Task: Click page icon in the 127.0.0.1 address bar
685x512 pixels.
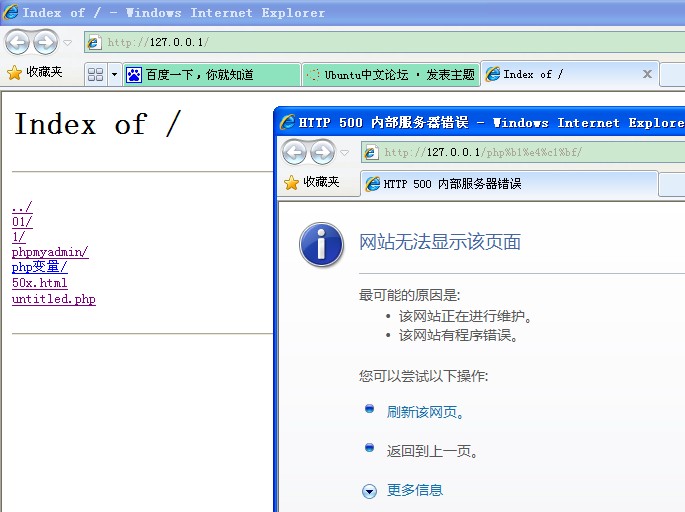Action: 93,42
